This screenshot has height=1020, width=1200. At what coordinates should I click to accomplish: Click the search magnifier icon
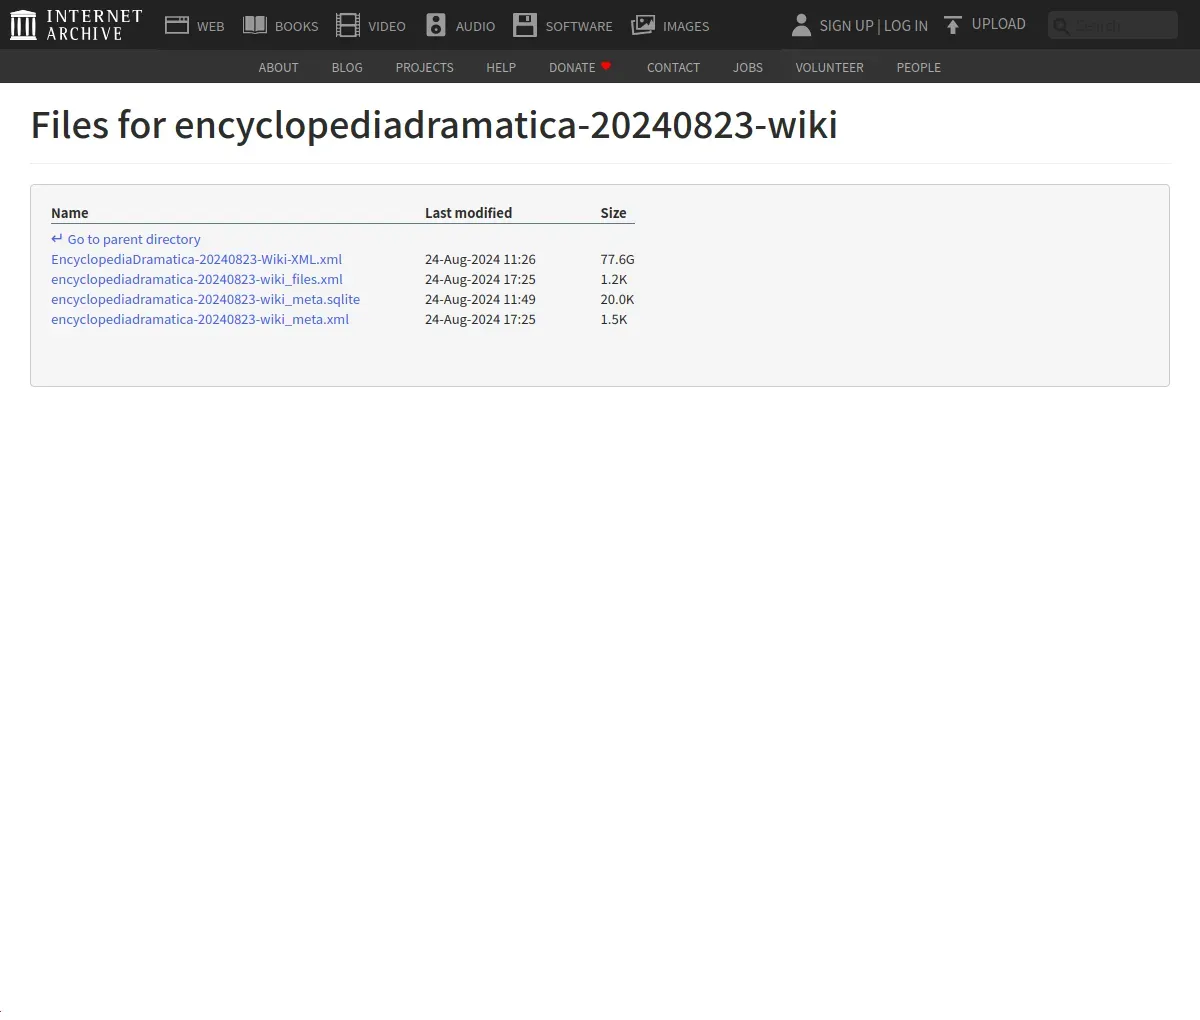pos(1062,26)
